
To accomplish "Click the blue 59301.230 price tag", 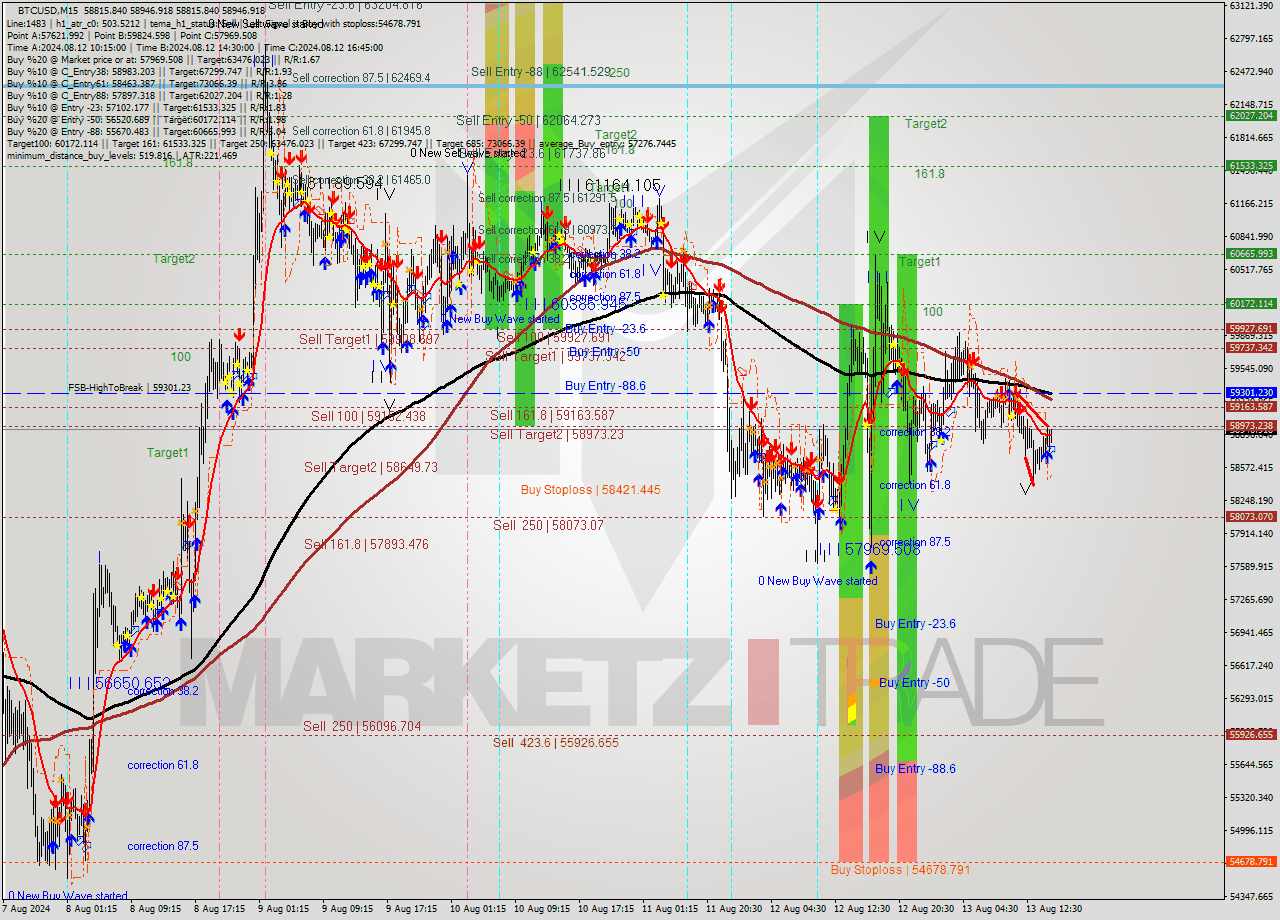I will click(x=1250, y=393).
